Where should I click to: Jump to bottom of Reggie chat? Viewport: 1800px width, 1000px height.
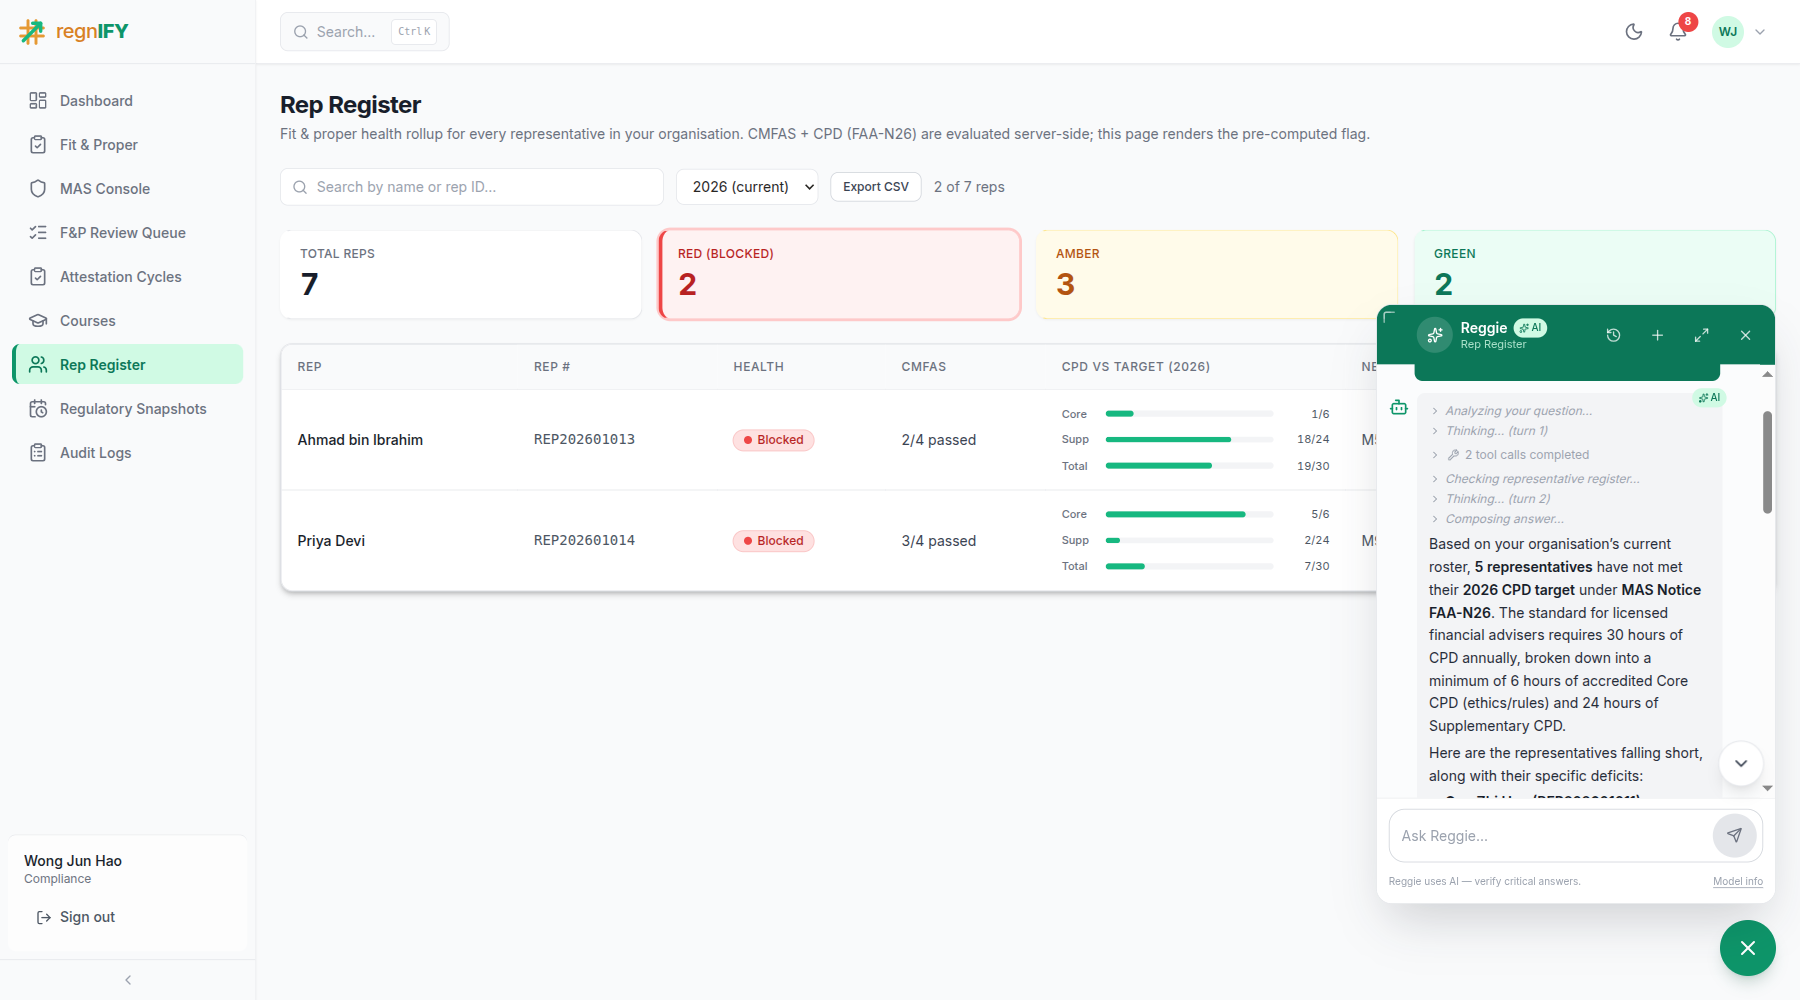pos(1741,763)
